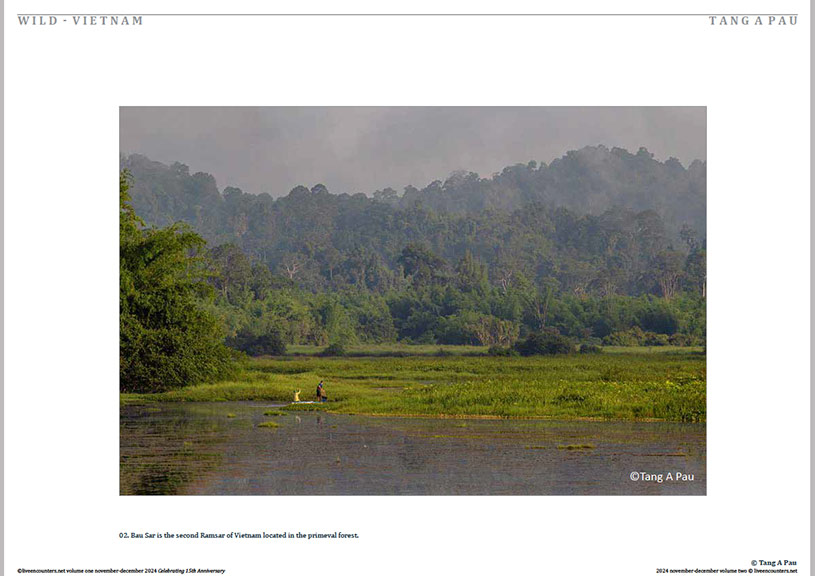
Task: Click the two people standing in the wetland
Action: tap(310, 392)
